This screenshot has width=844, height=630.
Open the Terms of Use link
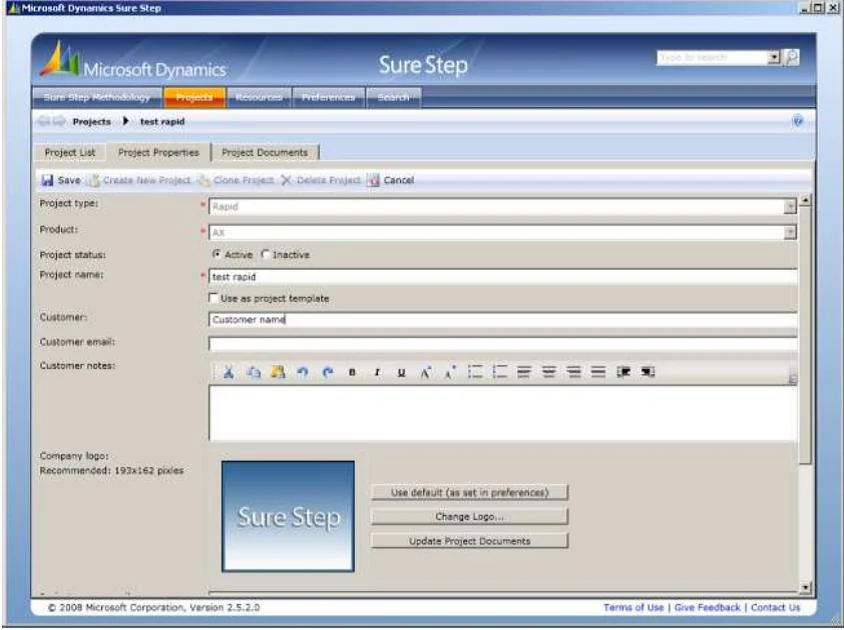click(633, 607)
